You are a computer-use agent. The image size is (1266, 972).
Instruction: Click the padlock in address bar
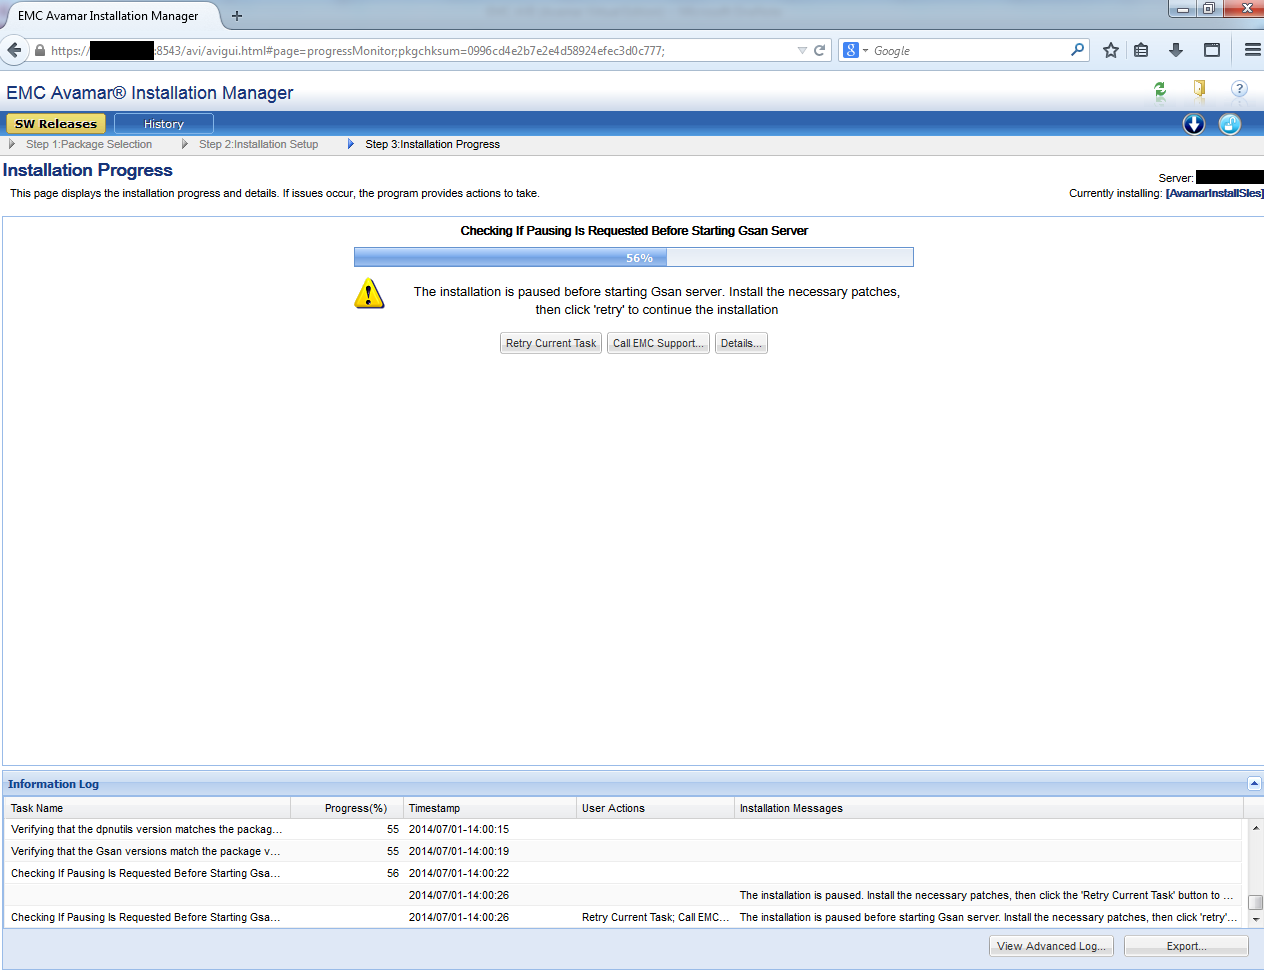(x=40, y=51)
